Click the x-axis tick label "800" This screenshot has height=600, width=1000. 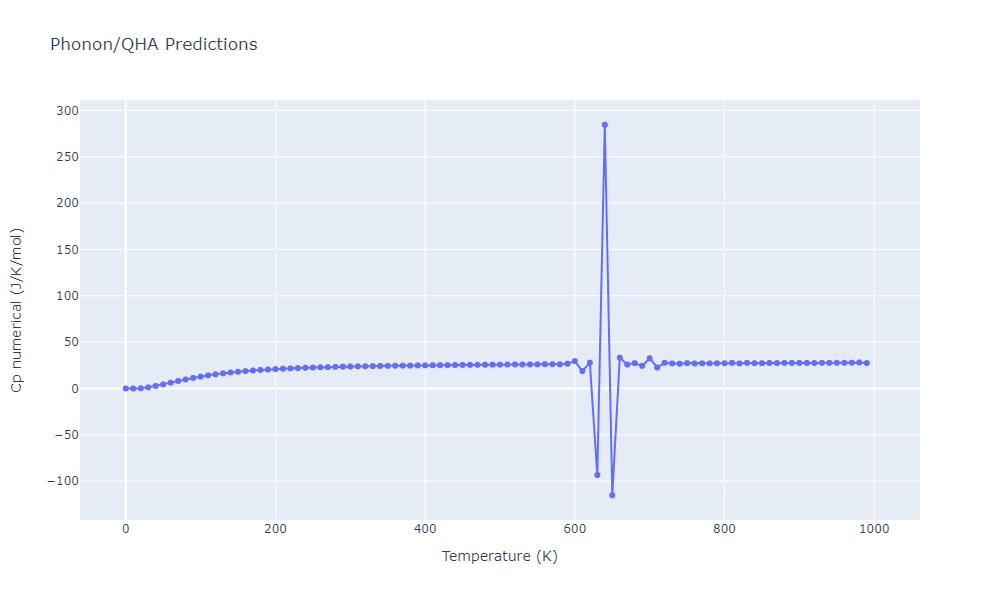724,530
